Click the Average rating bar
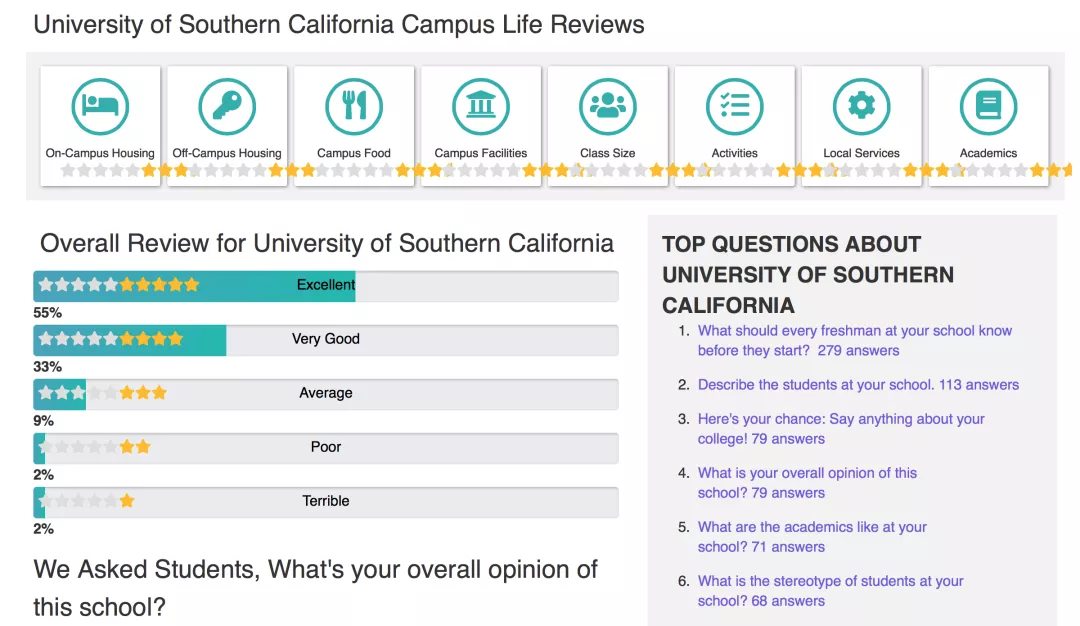This screenshot has height=626, width=1080. click(x=326, y=393)
